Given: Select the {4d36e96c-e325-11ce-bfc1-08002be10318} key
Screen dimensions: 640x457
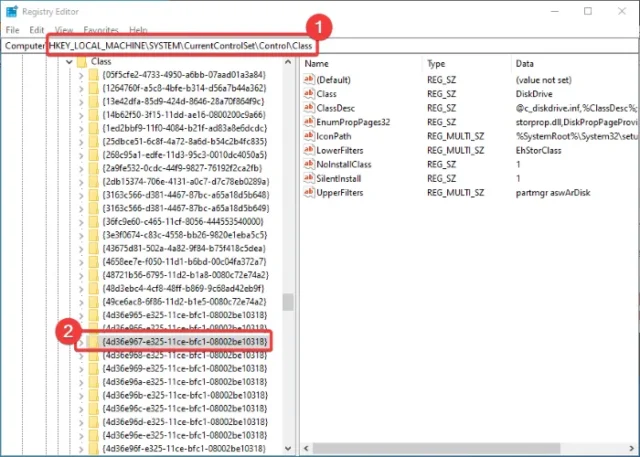Looking at the screenshot, I should tap(184, 408).
